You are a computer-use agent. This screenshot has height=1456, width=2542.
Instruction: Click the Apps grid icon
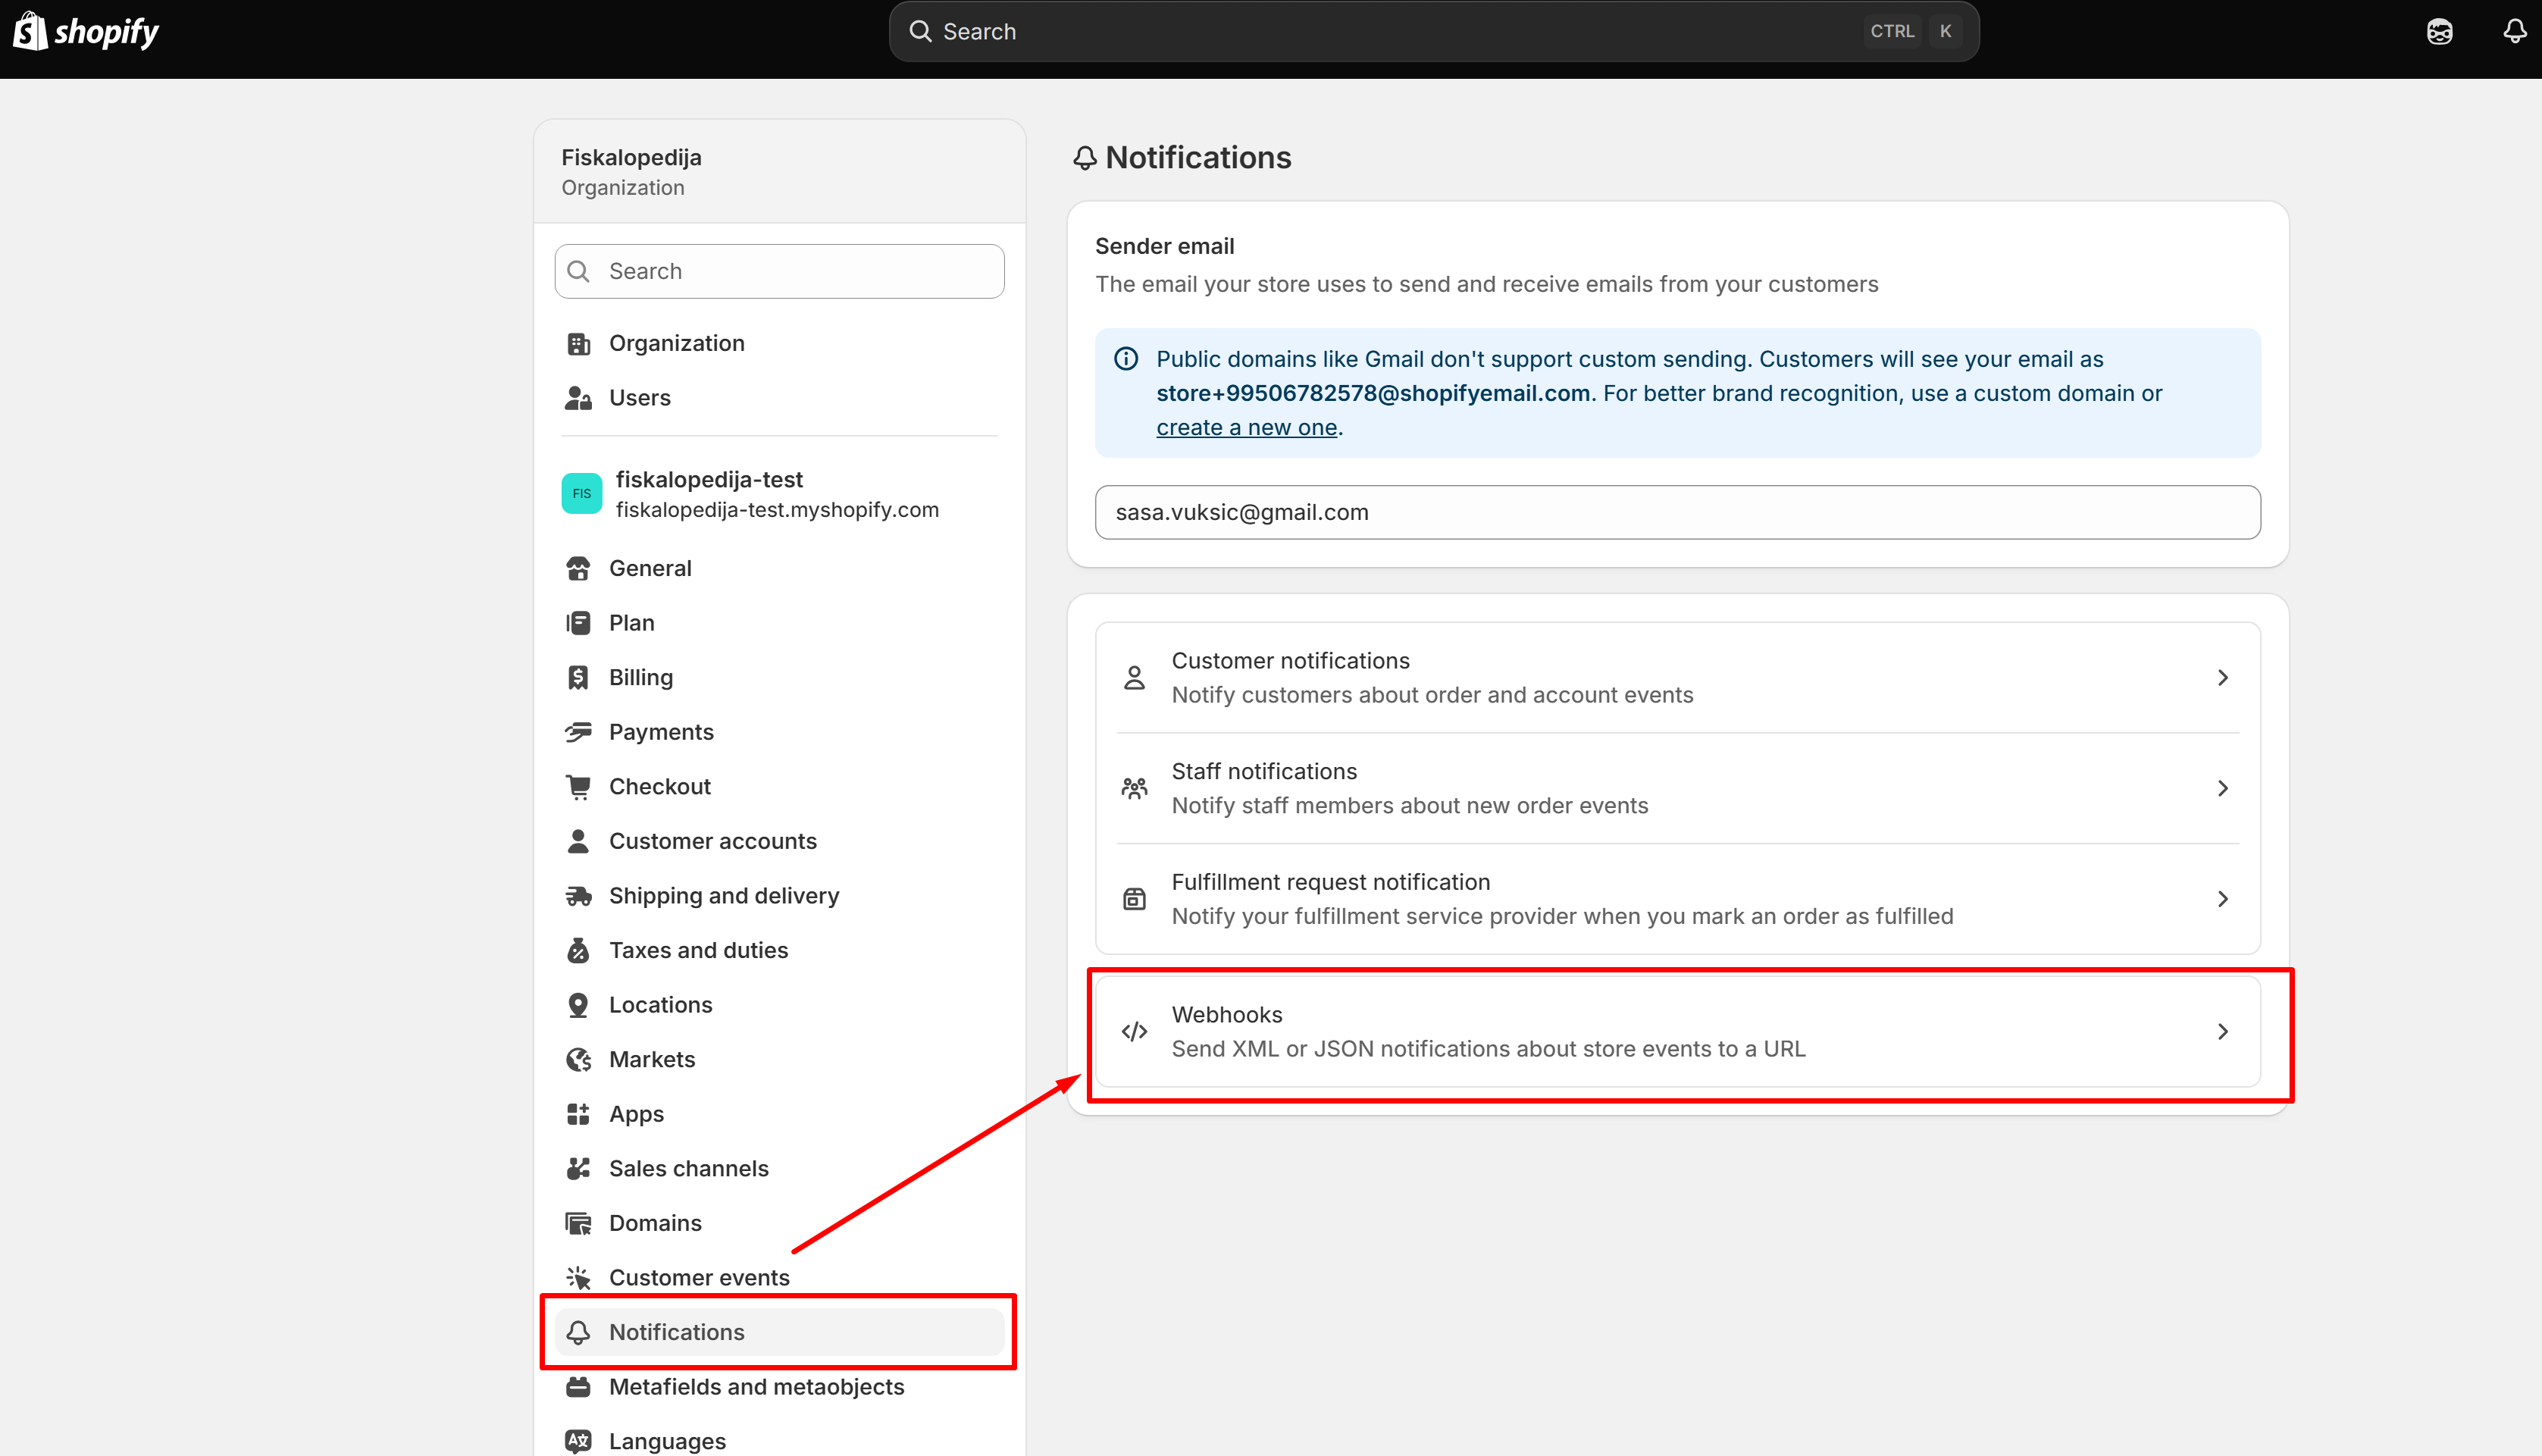578,1114
